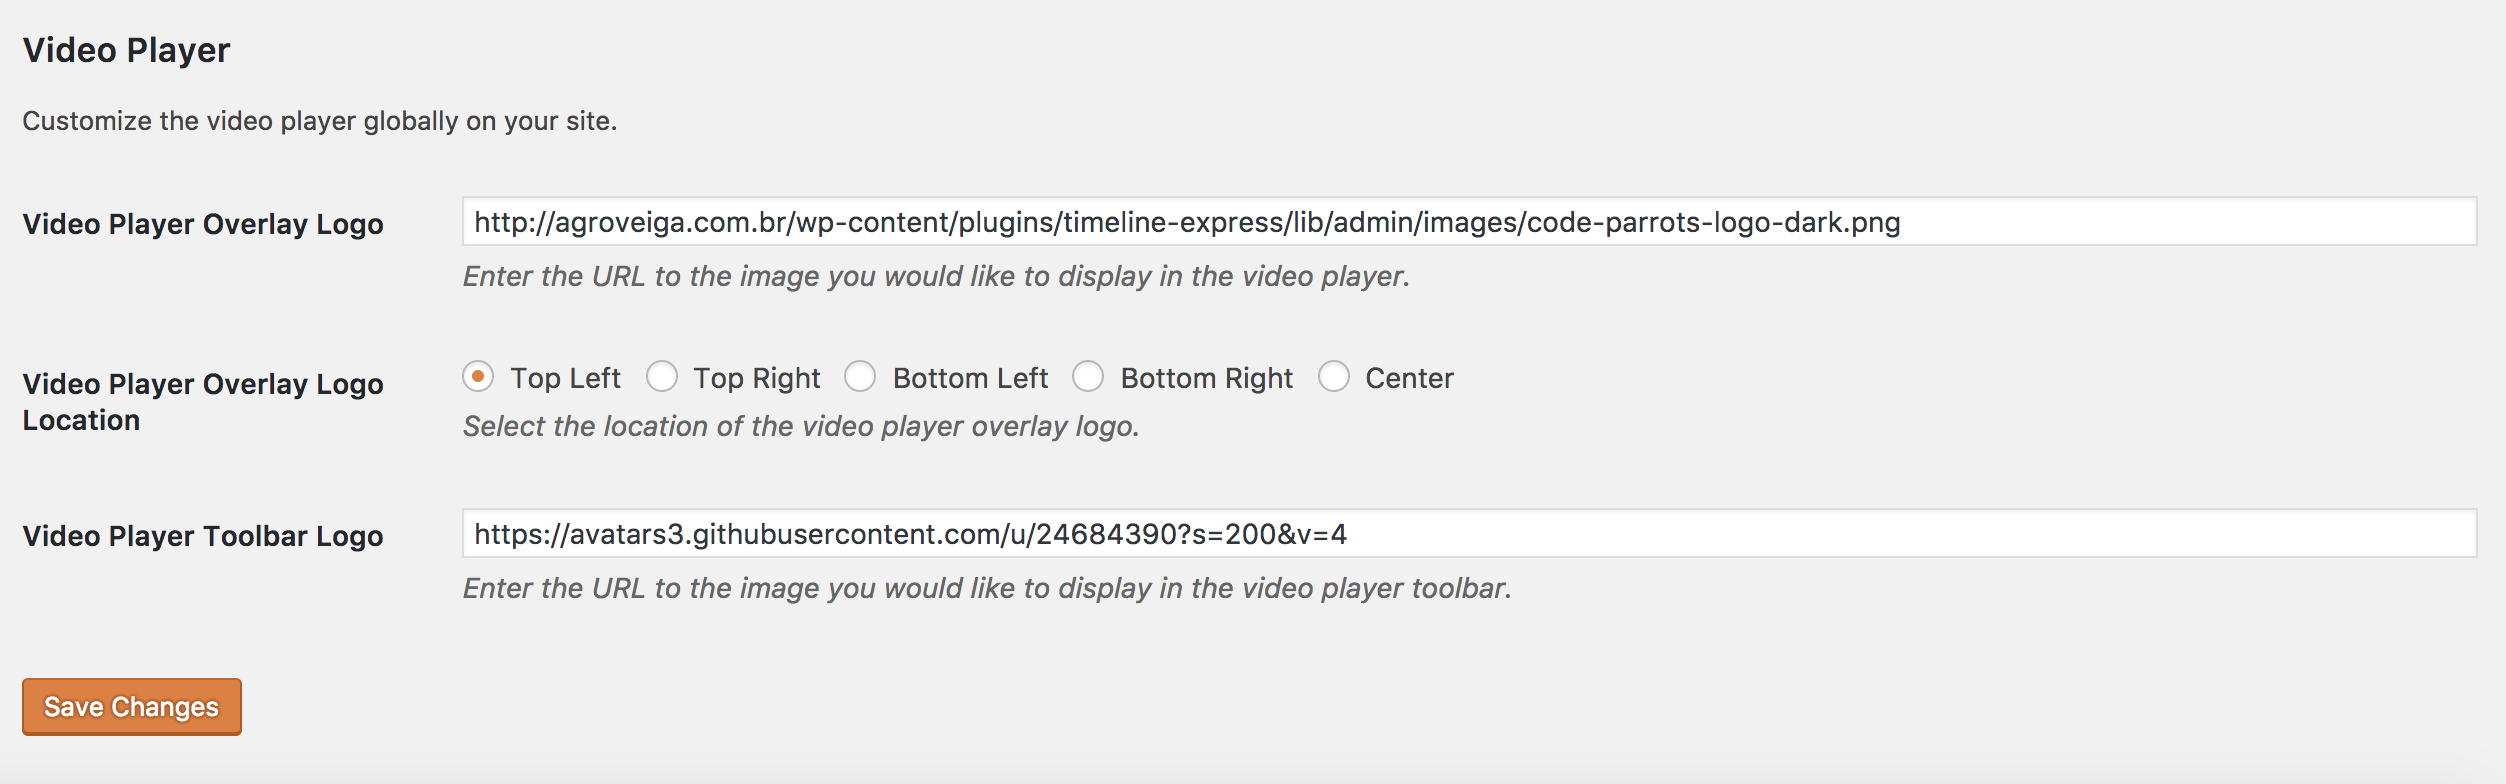Select the Top Left radio button
This screenshot has width=2506, height=784.
click(478, 377)
